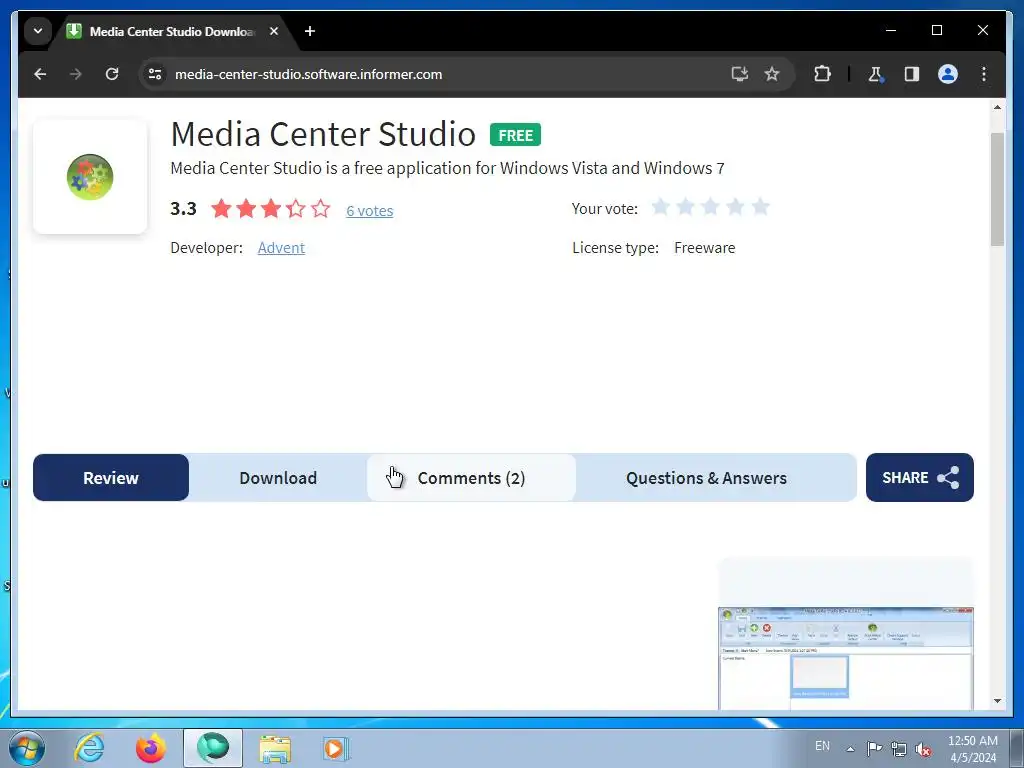Open the Comments (2) tab
This screenshot has width=1024, height=768.
tap(471, 477)
